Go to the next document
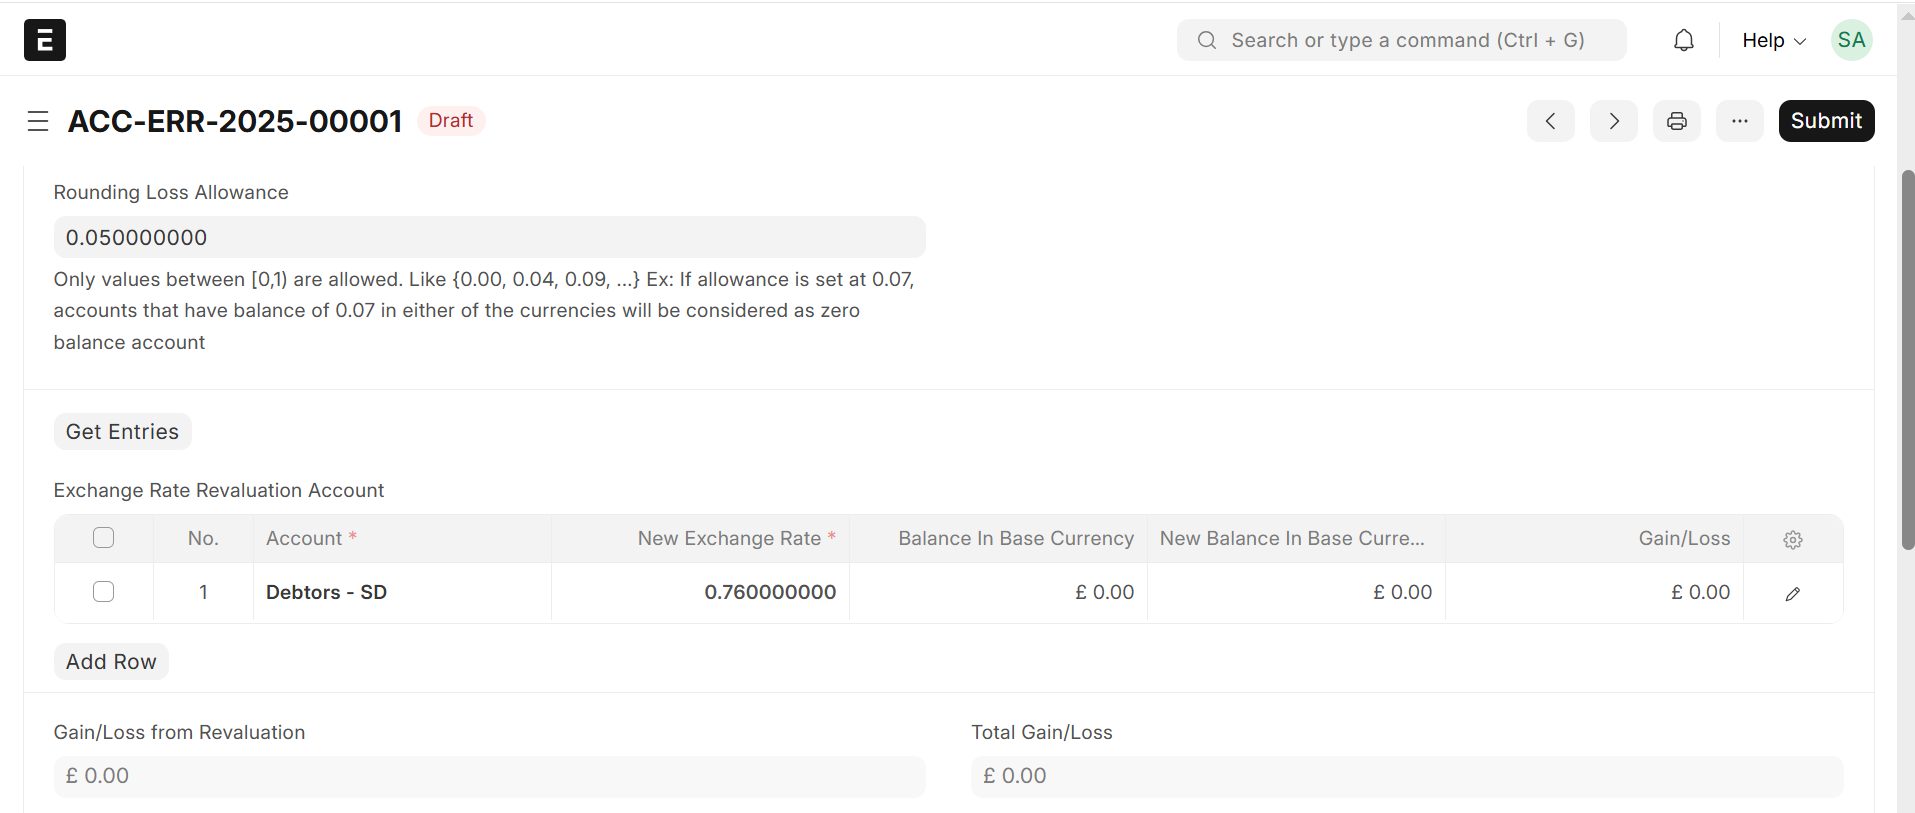This screenshot has height=813, width=1915. (1613, 121)
